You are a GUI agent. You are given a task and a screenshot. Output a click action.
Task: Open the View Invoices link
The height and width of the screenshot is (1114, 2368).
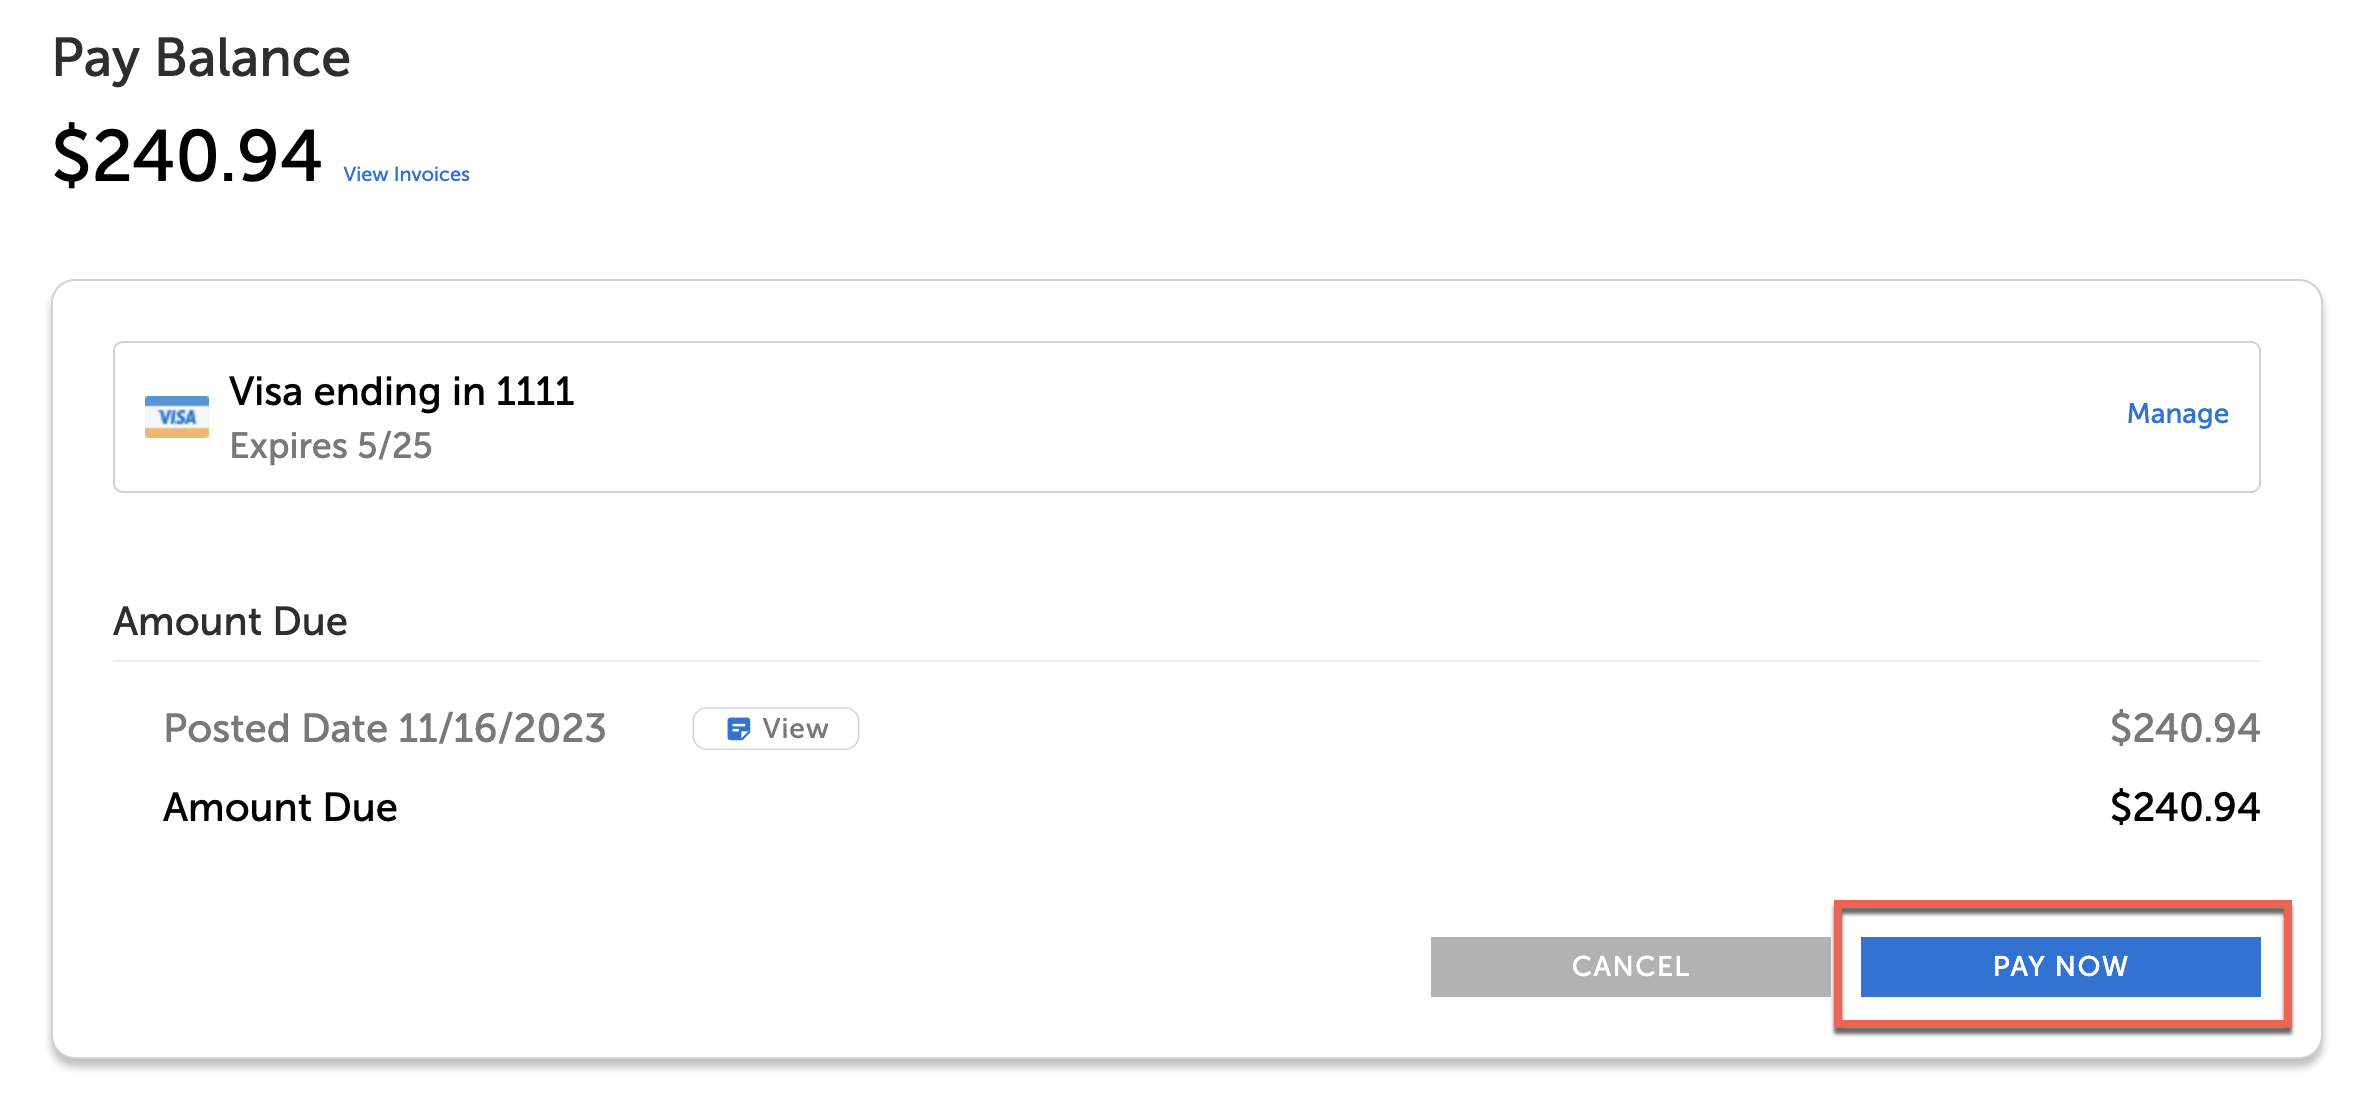(x=406, y=174)
